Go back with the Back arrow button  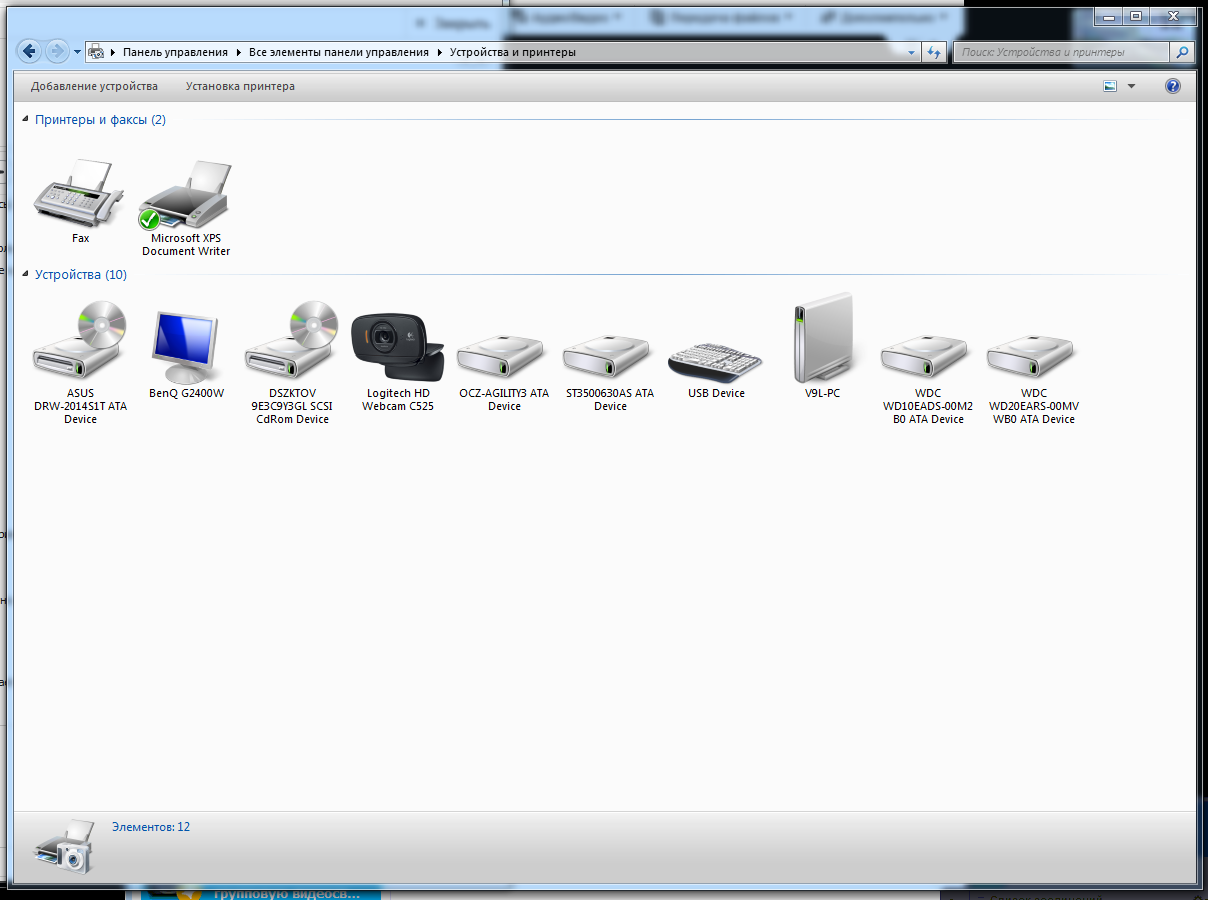pos(30,51)
